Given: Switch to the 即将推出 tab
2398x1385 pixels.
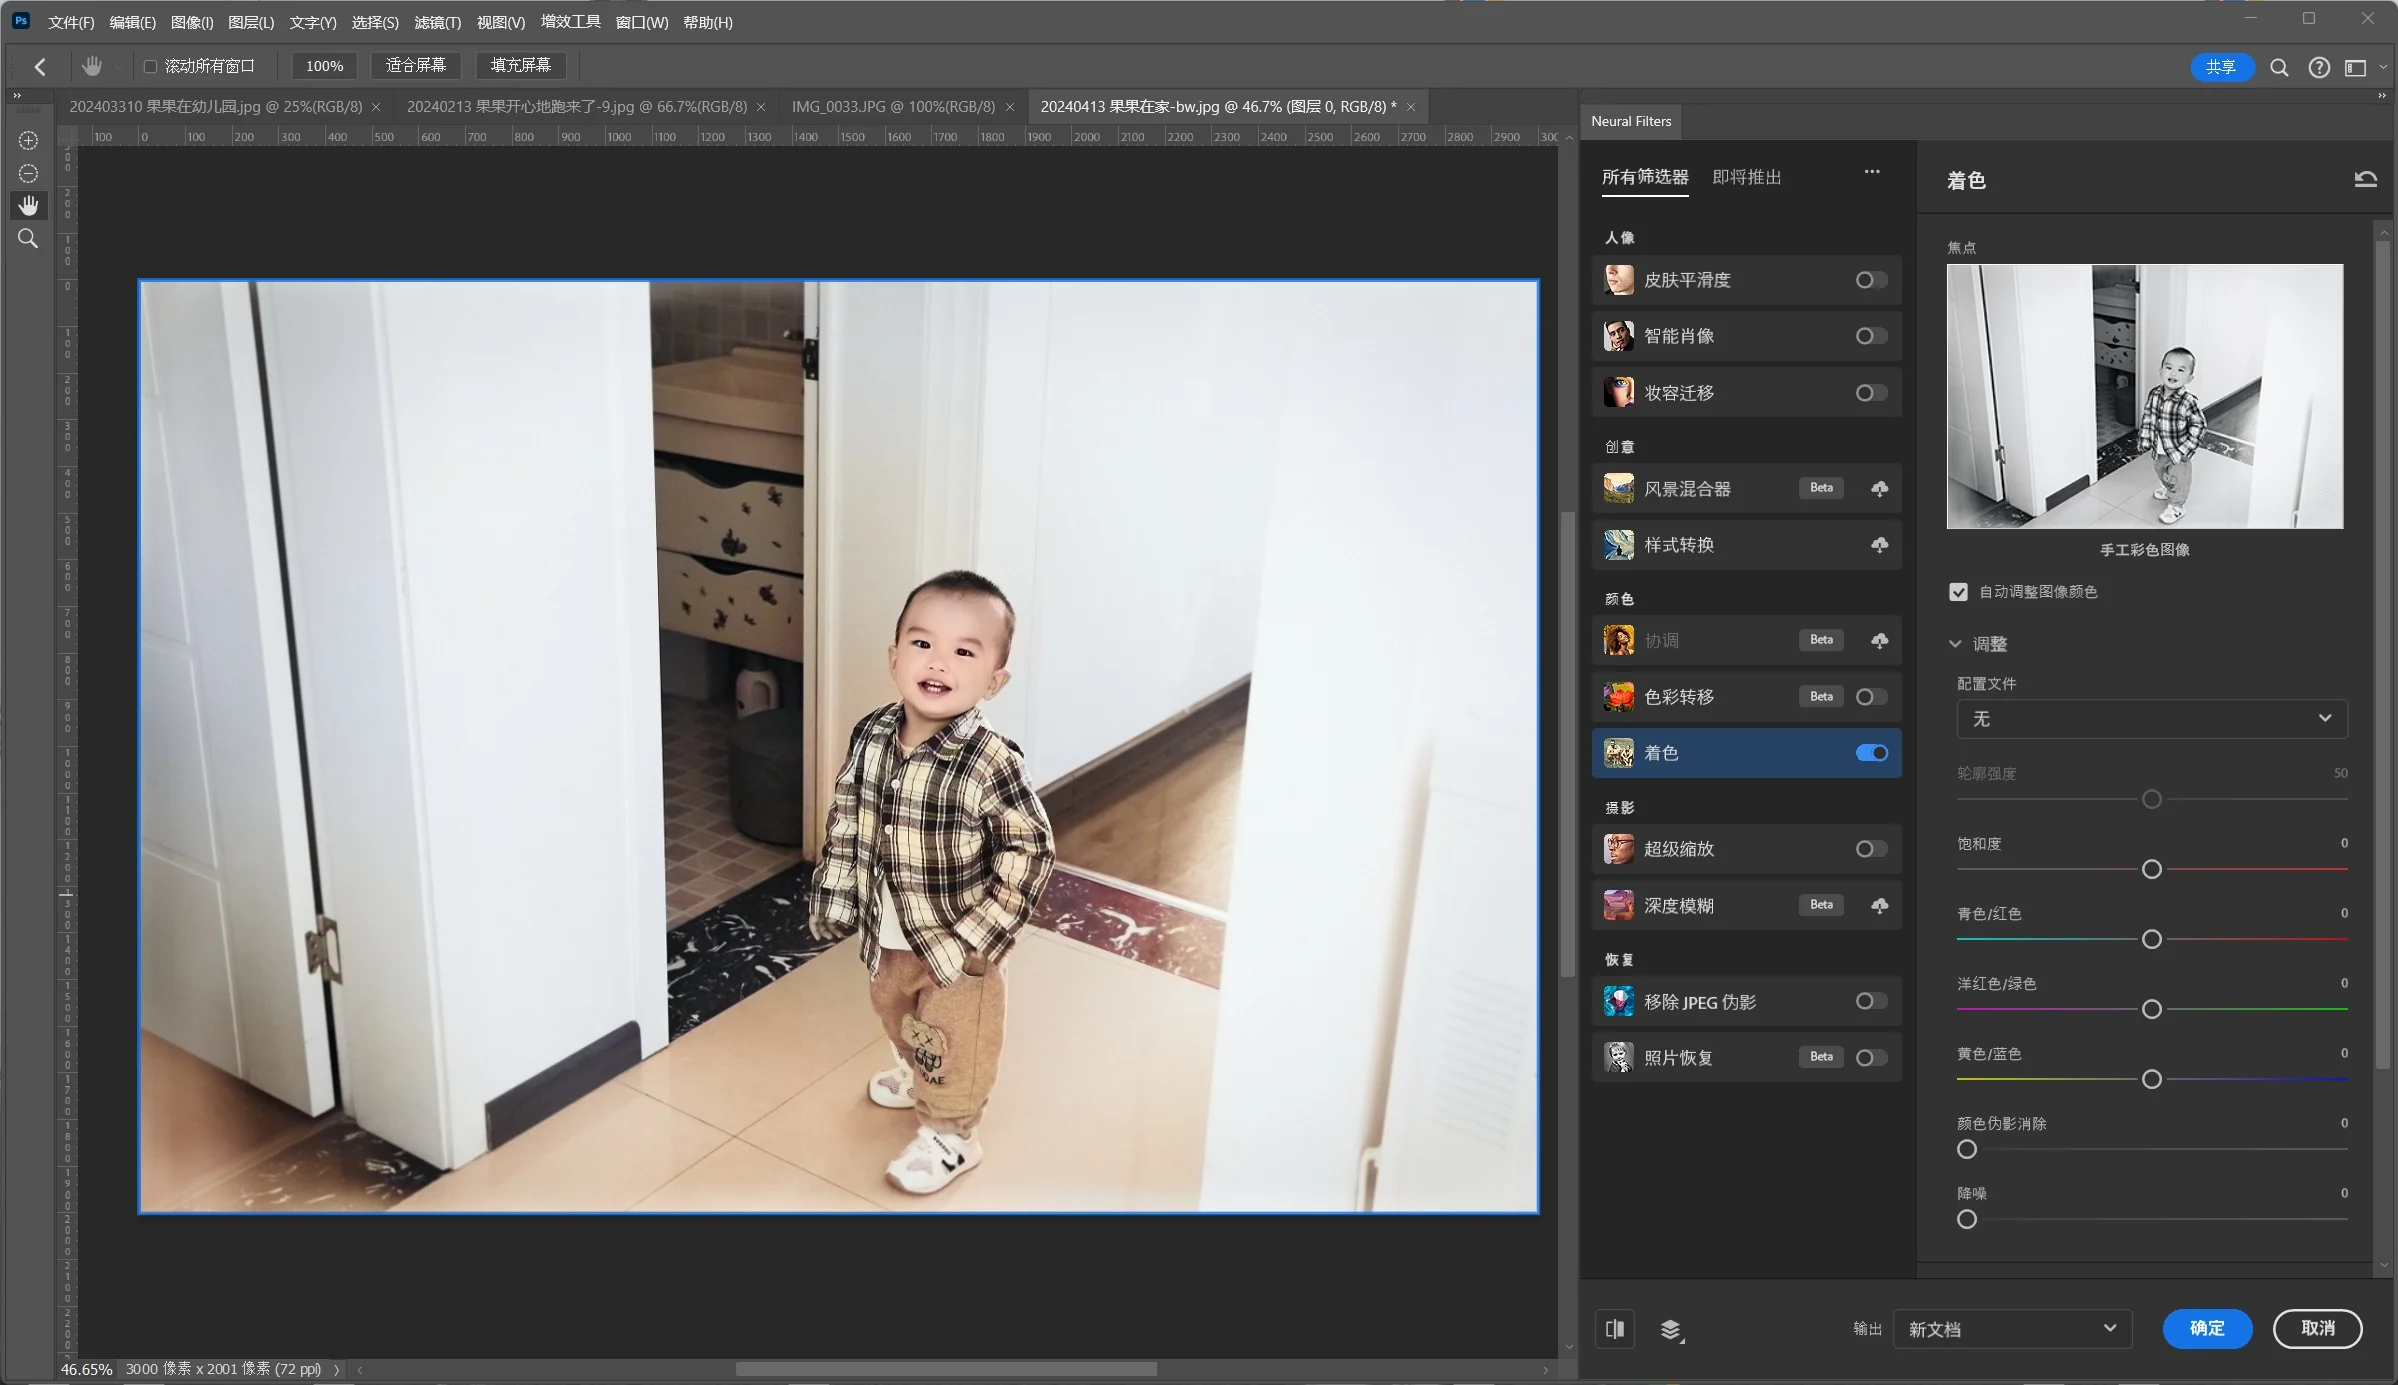Looking at the screenshot, I should tap(1748, 177).
